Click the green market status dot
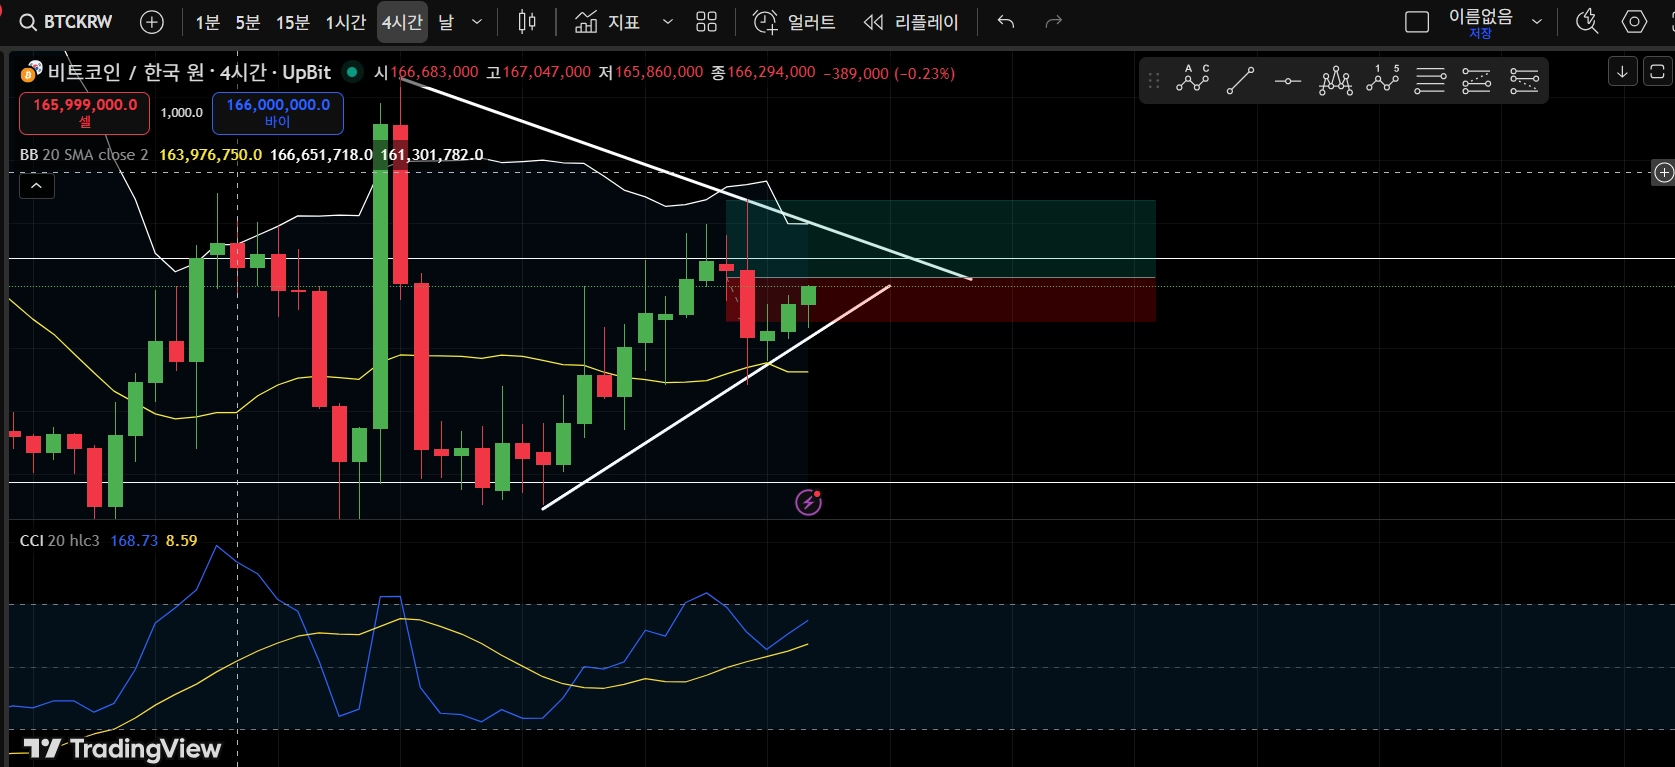1675x767 pixels. (x=352, y=72)
